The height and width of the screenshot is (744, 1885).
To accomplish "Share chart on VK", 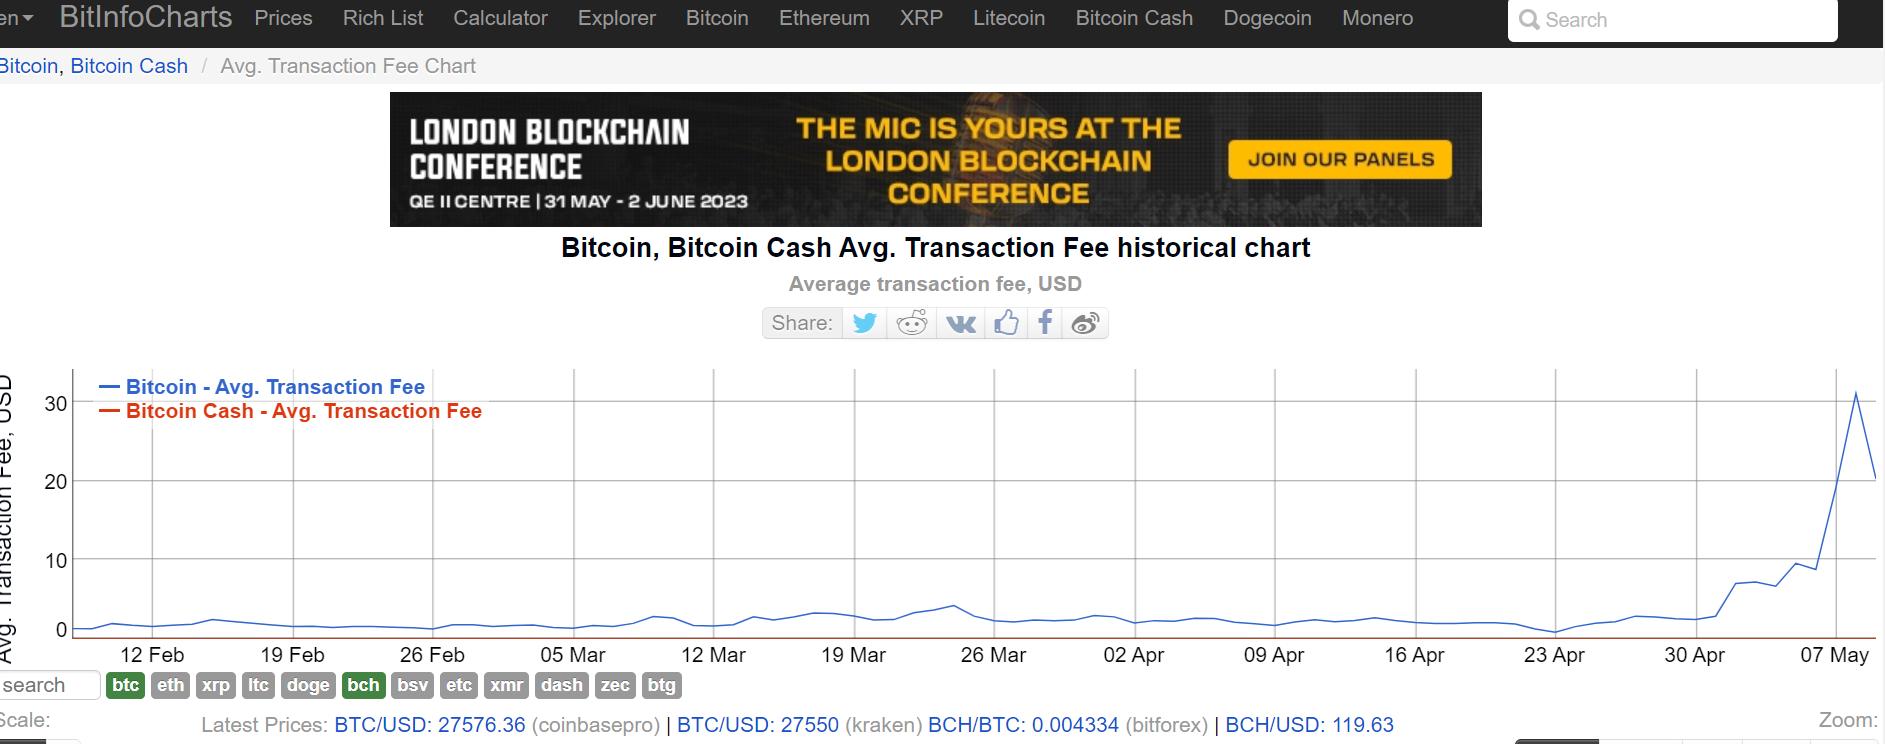I will pyautogui.click(x=960, y=323).
